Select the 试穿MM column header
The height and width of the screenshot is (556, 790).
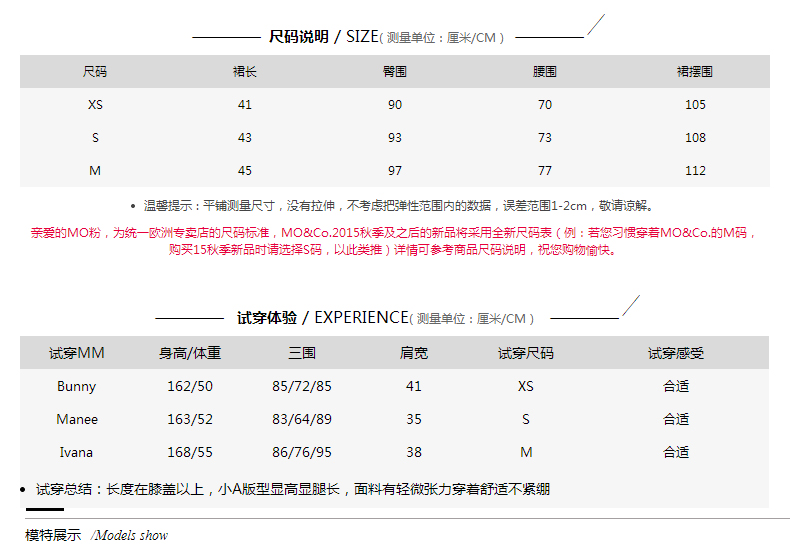77,353
